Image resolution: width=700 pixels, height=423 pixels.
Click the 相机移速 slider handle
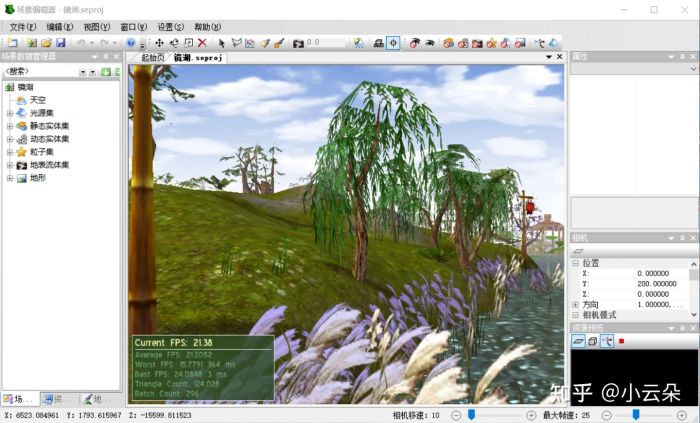[x=471, y=414]
